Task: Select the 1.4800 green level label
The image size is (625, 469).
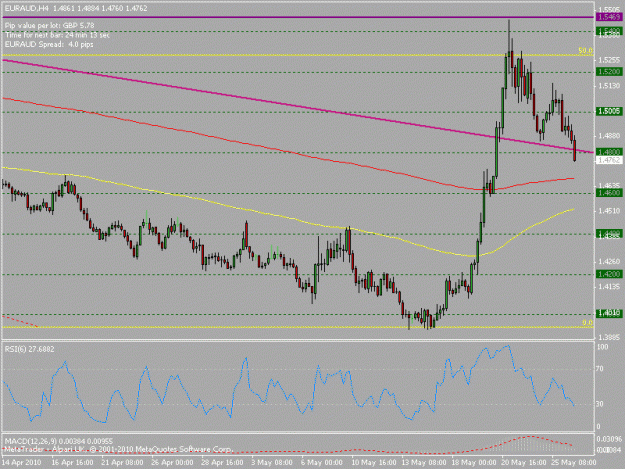Action: pyautogui.click(x=609, y=152)
